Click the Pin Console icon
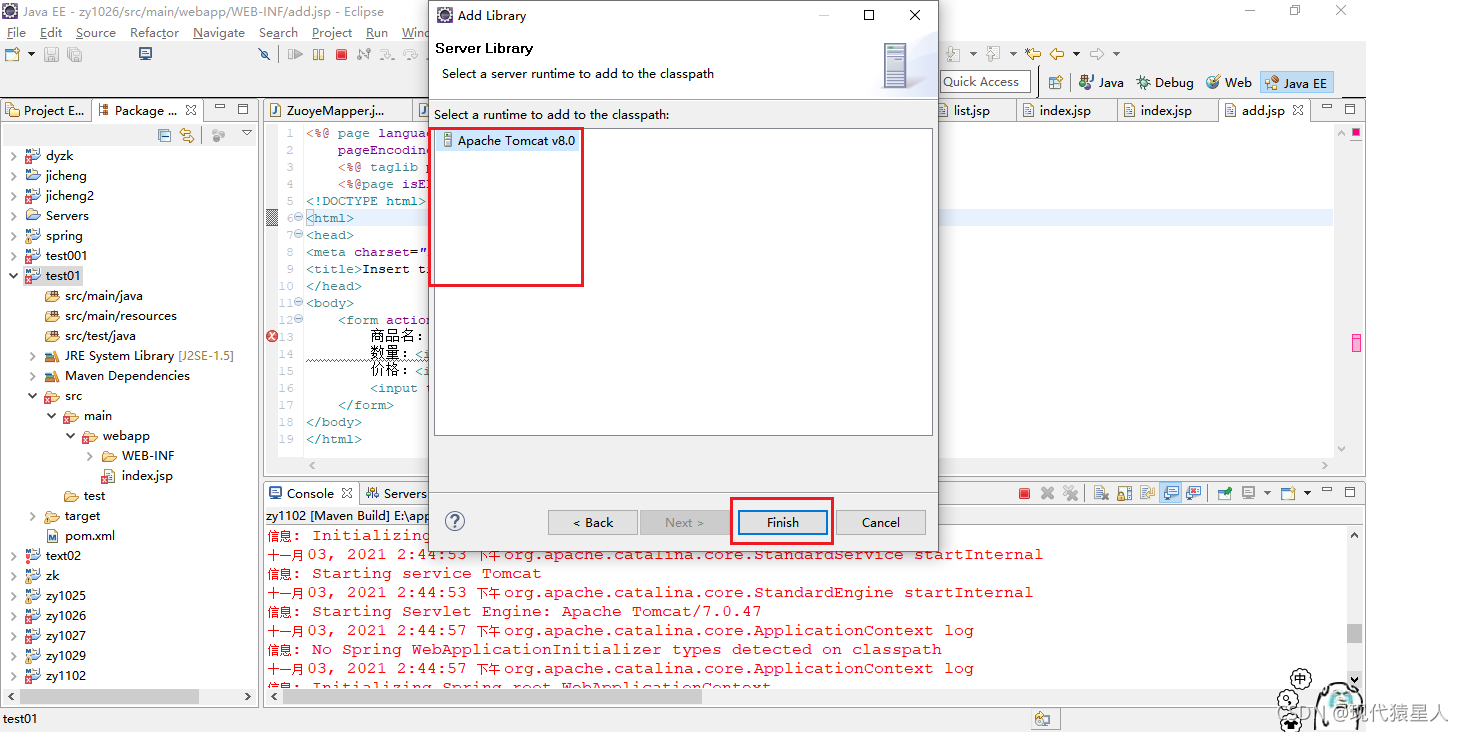 1224,493
